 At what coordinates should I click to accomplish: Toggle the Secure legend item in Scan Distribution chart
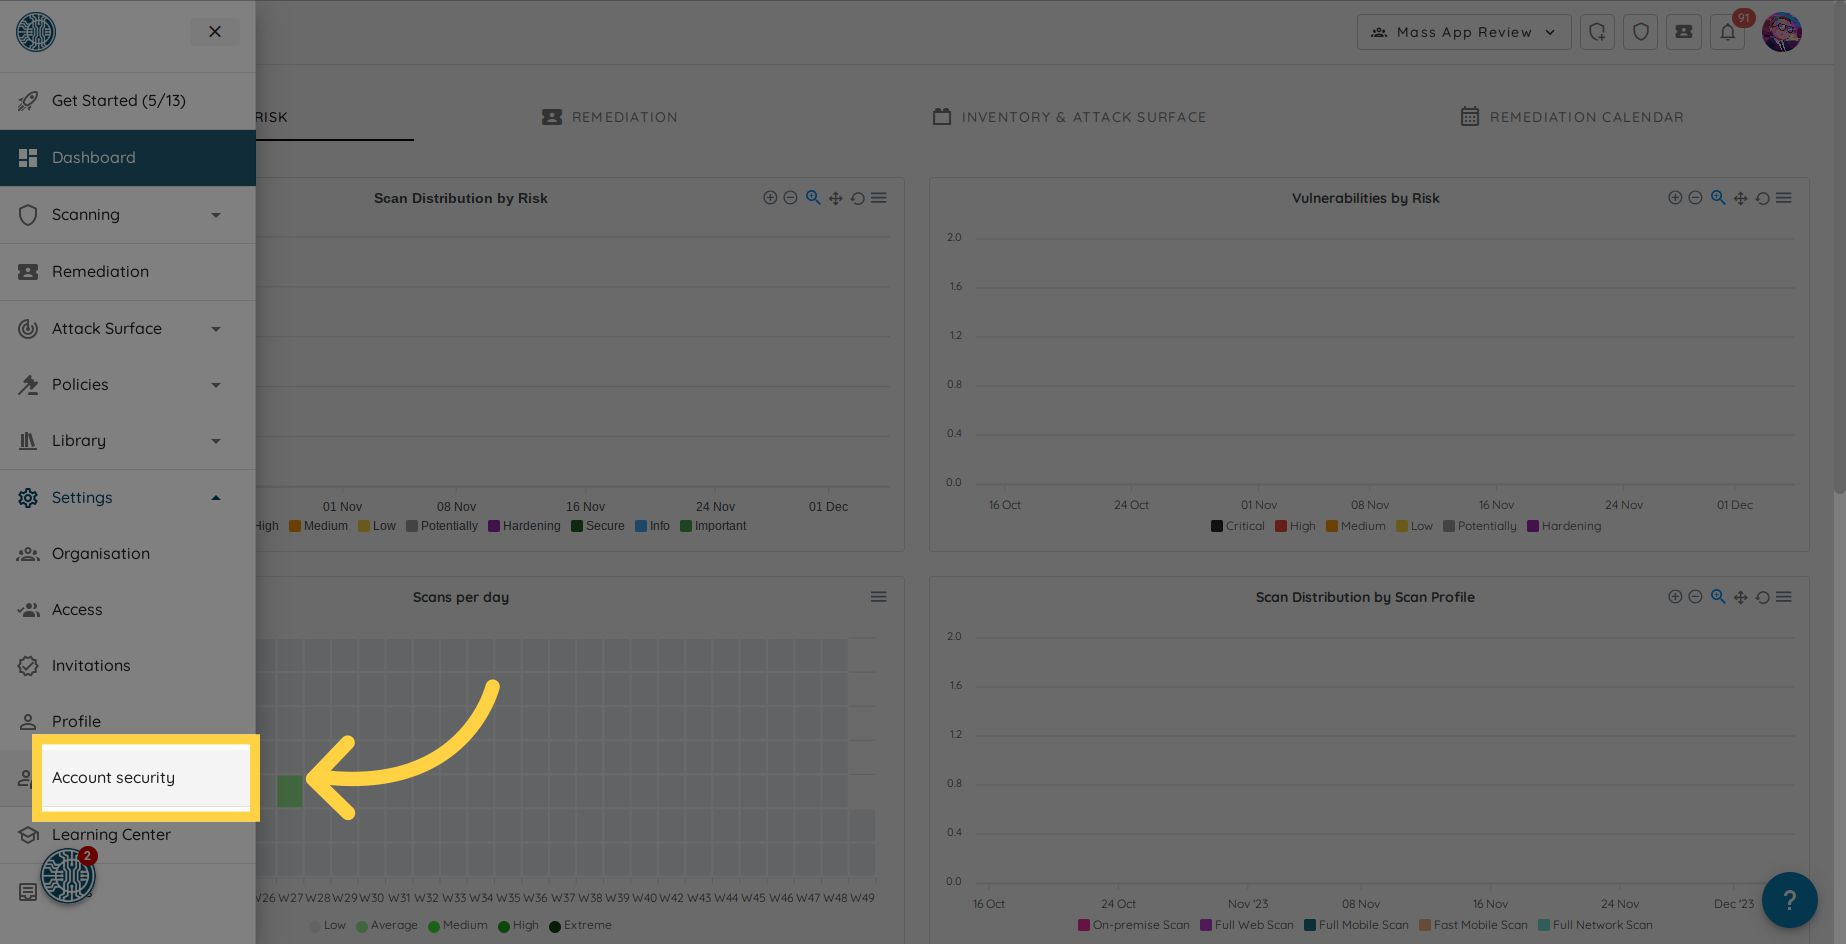coord(598,526)
